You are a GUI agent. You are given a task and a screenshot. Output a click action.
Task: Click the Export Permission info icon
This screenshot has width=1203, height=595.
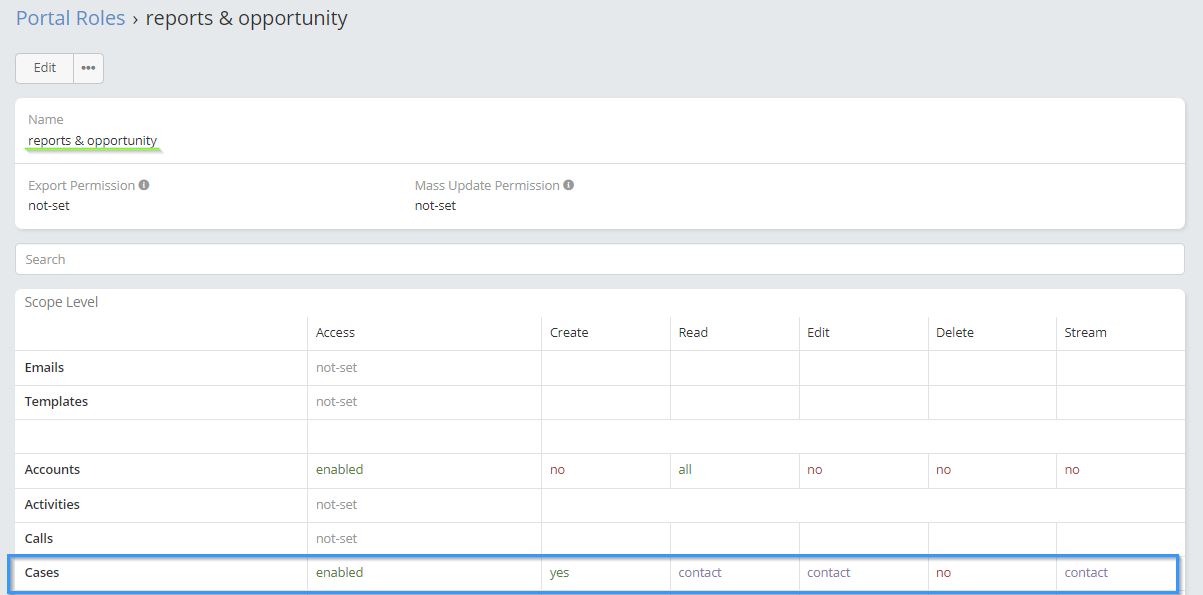click(x=144, y=185)
